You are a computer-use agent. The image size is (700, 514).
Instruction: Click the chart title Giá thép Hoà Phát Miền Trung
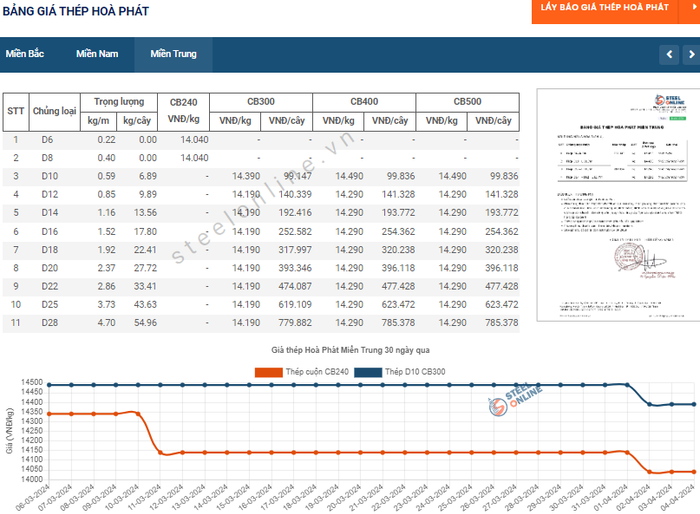pyautogui.click(x=350, y=351)
